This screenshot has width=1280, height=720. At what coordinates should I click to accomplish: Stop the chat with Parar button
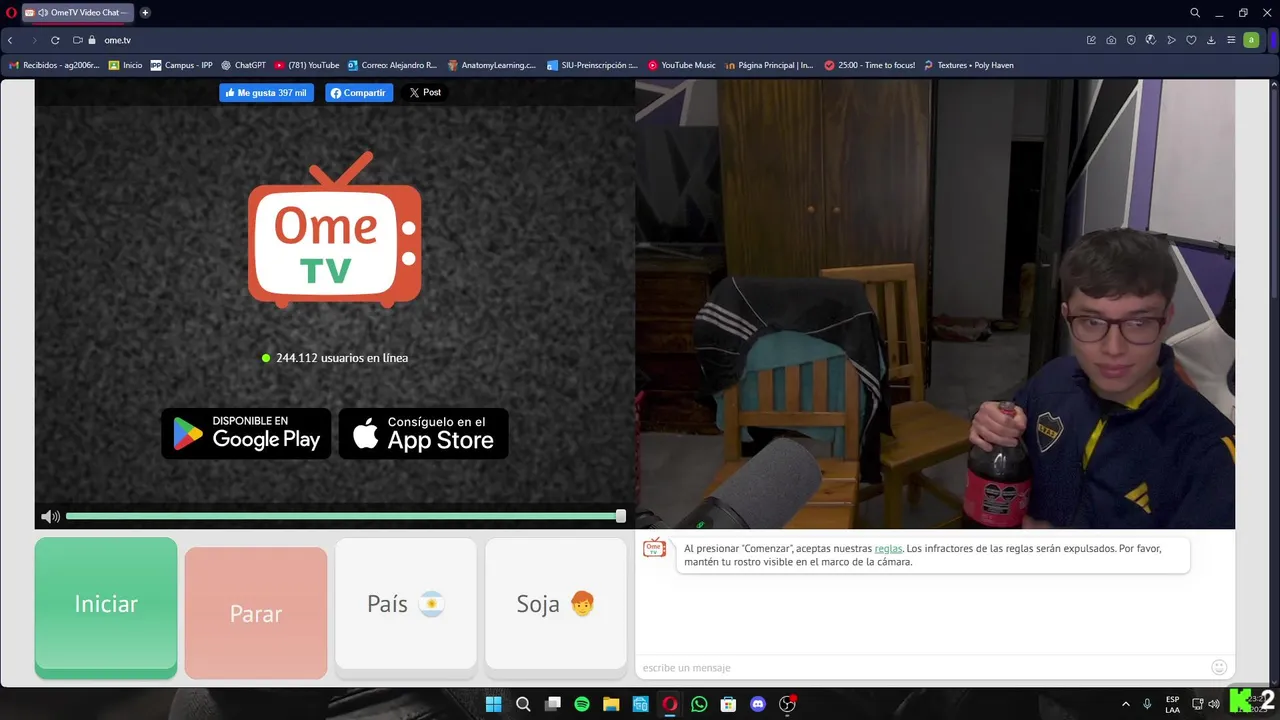click(256, 613)
